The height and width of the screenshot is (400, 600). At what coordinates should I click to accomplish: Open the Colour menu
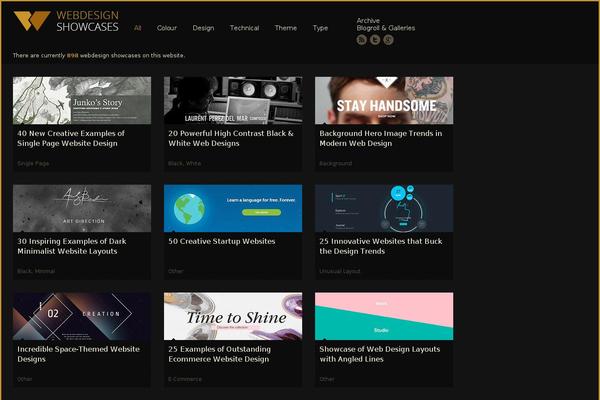pos(167,28)
